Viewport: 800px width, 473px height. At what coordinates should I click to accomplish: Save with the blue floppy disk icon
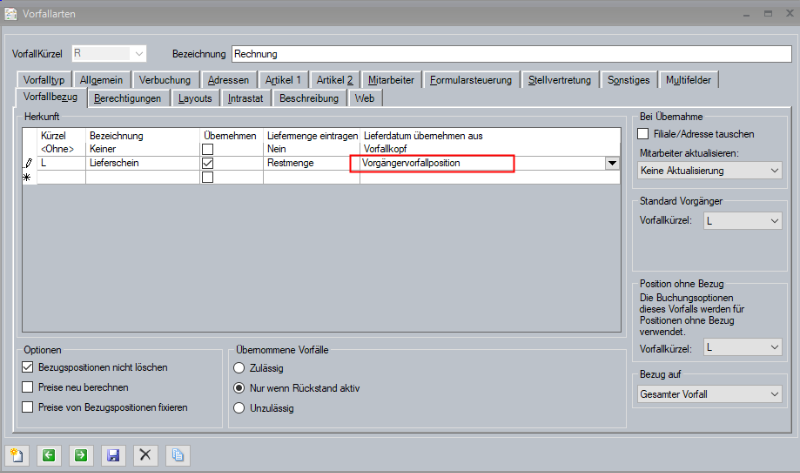tap(112, 455)
